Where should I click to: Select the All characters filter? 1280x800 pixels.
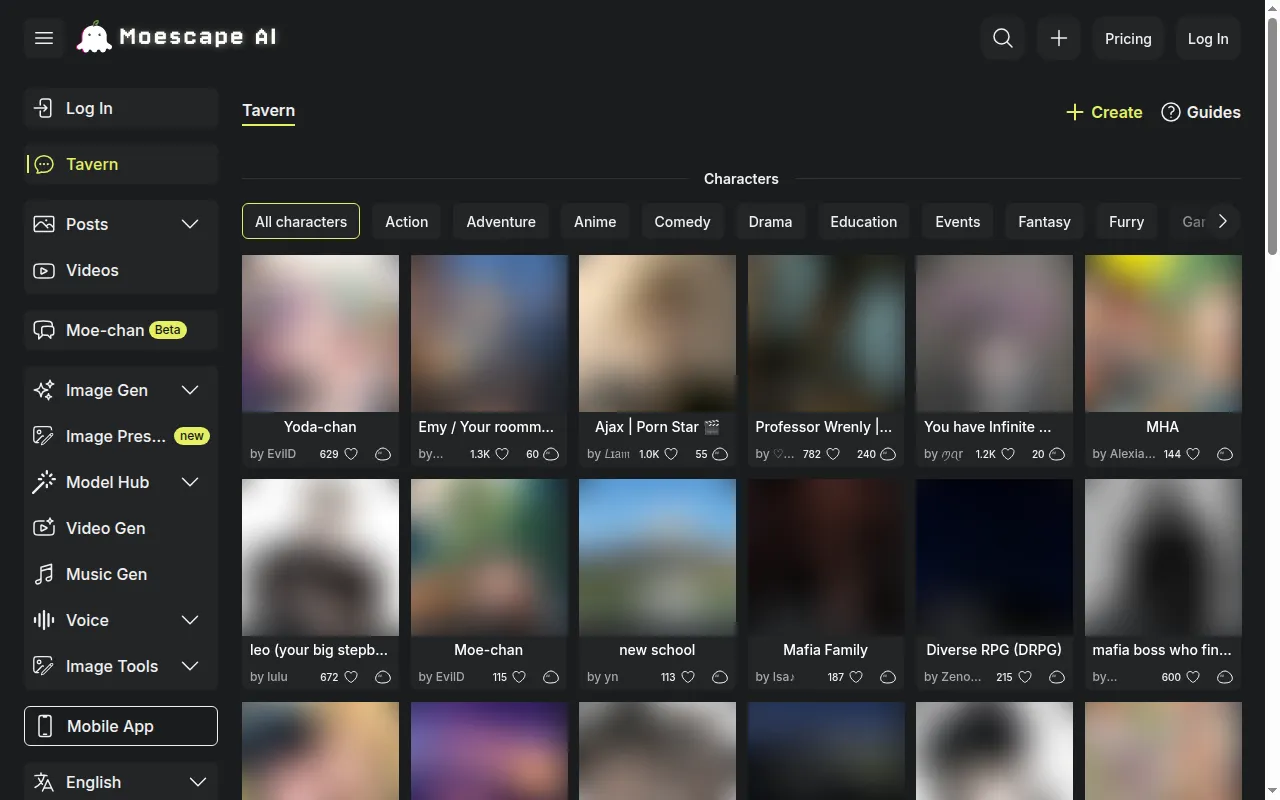point(301,222)
